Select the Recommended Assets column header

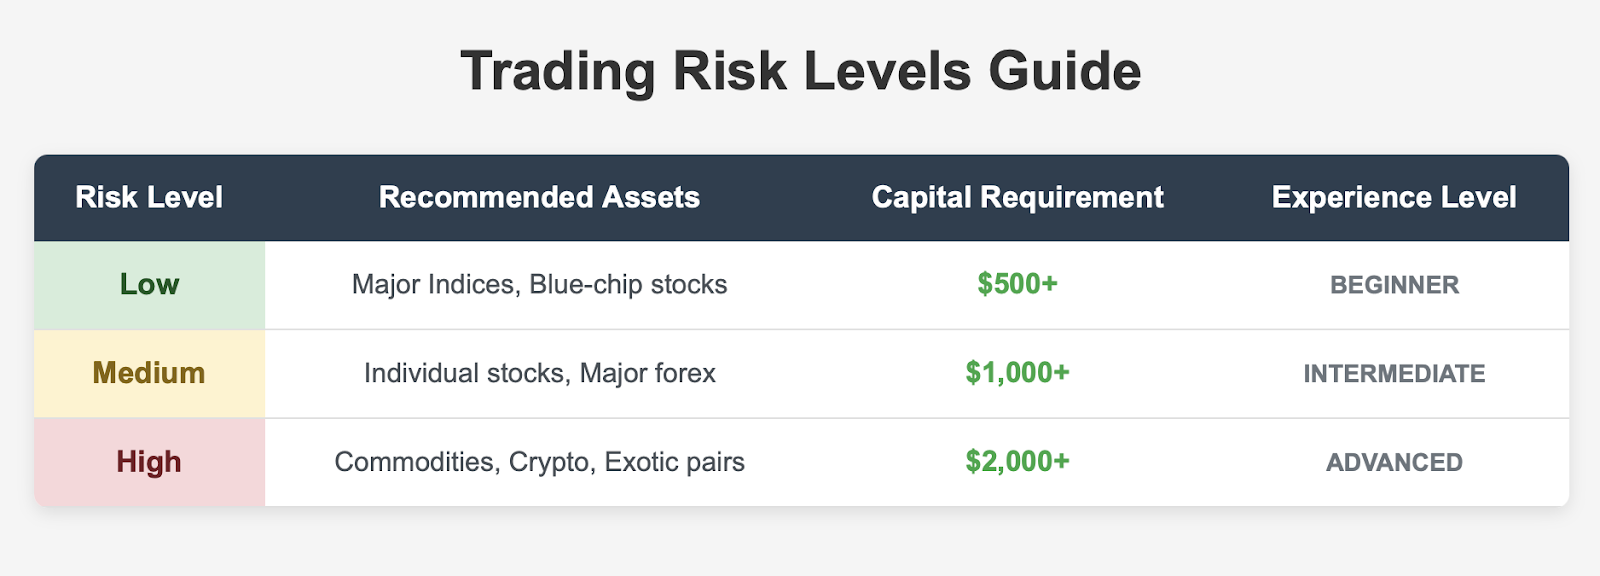click(539, 197)
